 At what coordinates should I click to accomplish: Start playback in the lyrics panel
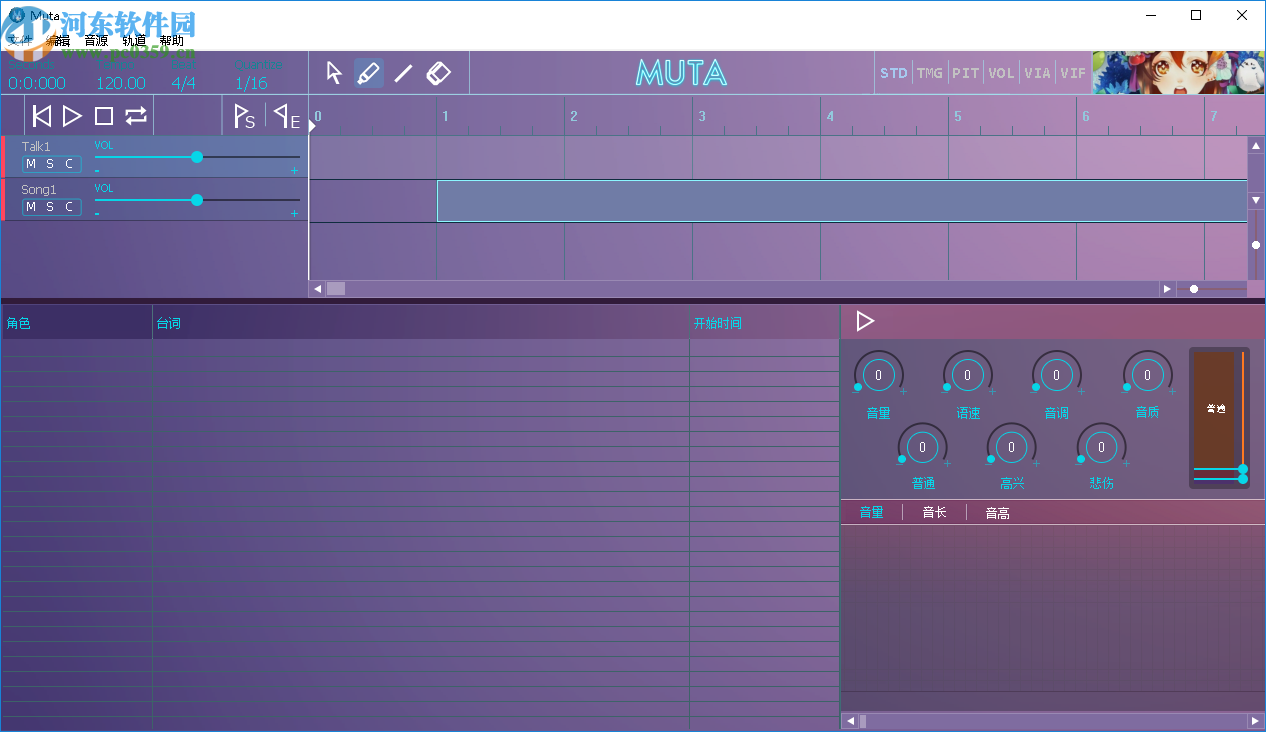866,321
